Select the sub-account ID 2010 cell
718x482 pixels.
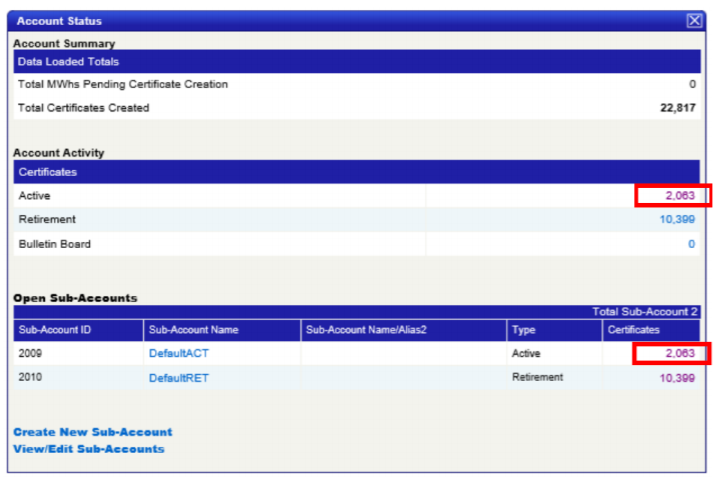point(78,377)
